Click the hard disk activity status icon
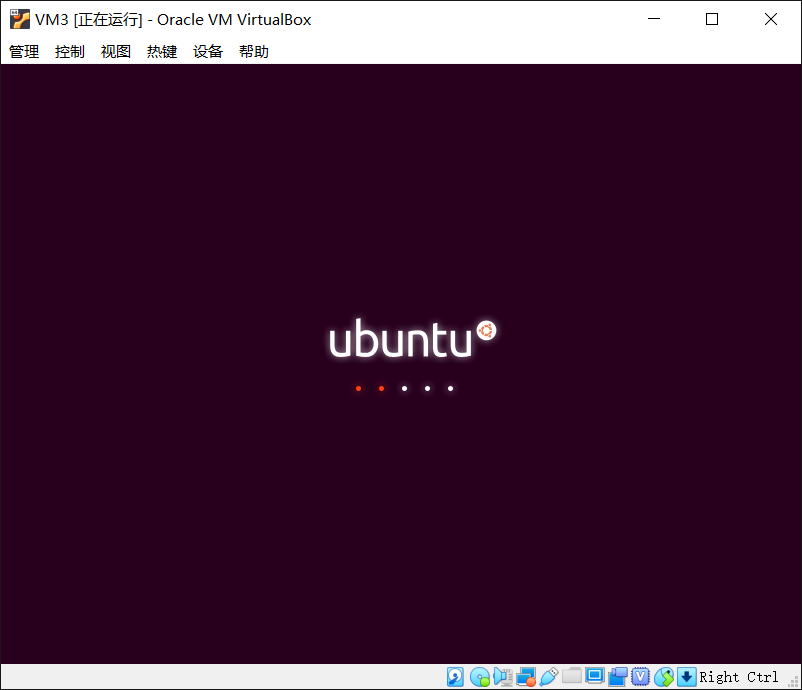This screenshot has width=802, height=690. (x=455, y=677)
